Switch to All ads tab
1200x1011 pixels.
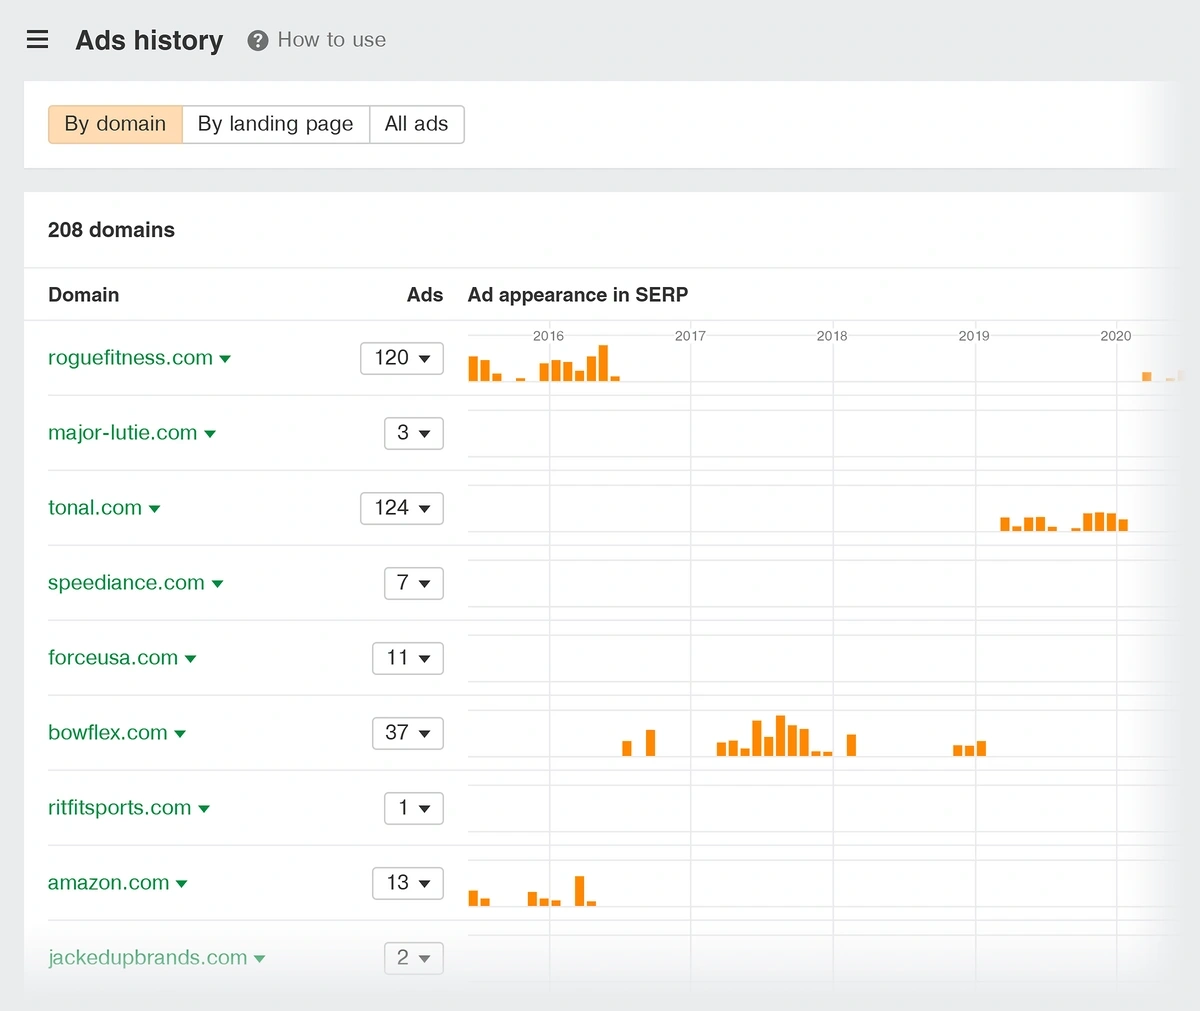pyautogui.click(x=417, y=124)
